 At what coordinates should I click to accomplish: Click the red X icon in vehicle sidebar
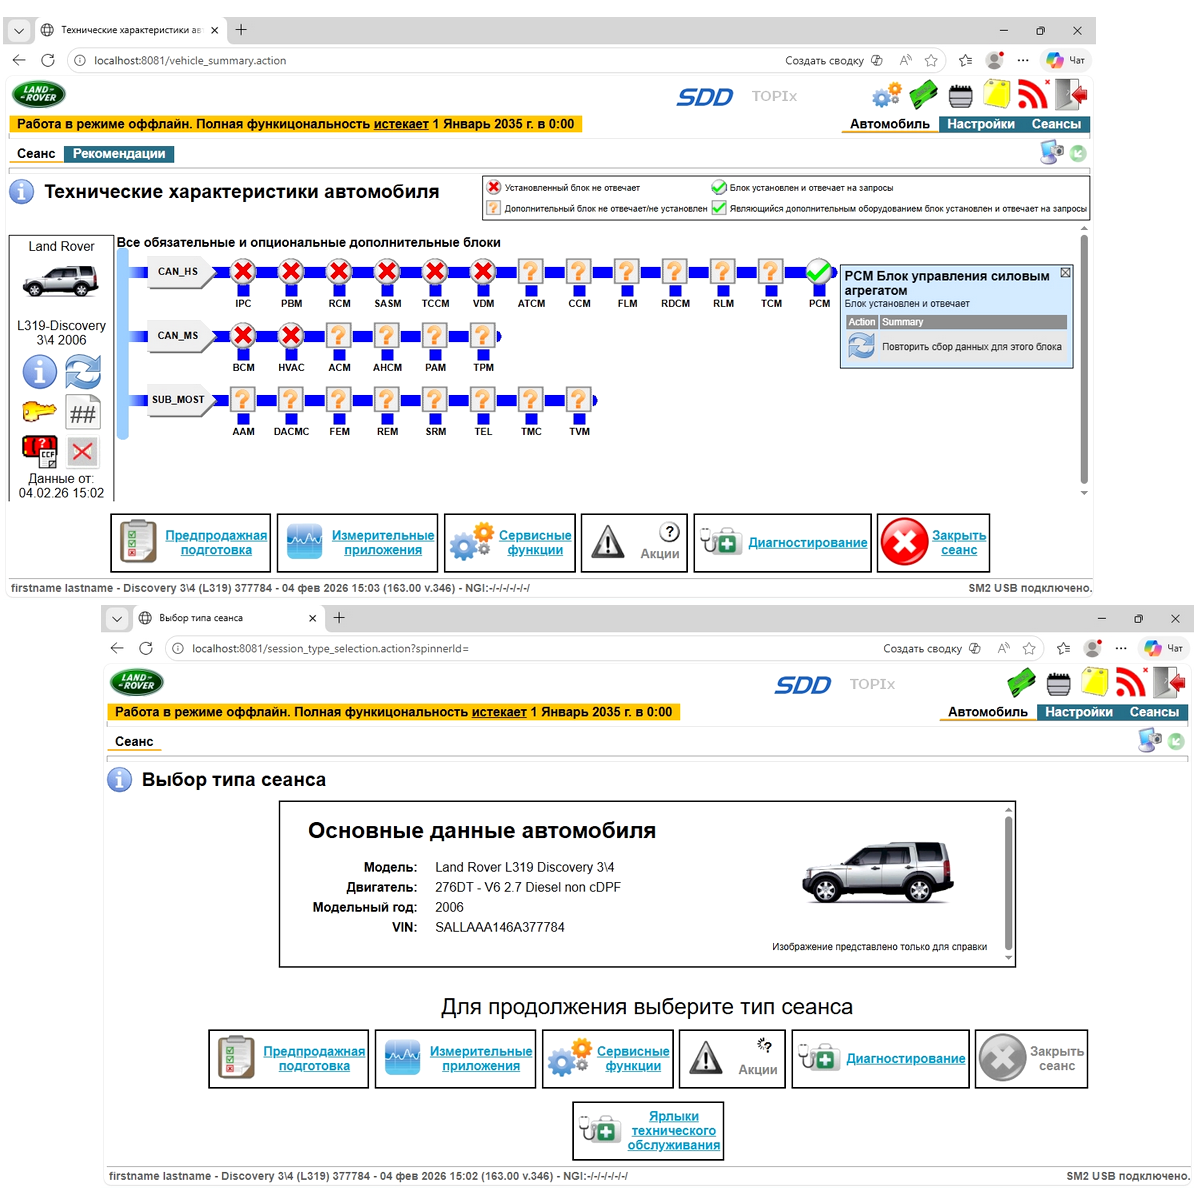coord(83,452)
